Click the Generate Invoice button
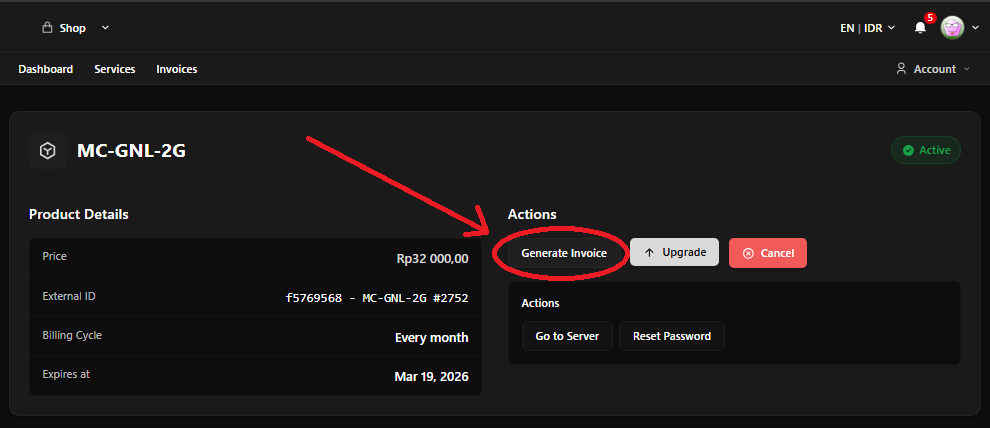990x428 pixels. 564,253
